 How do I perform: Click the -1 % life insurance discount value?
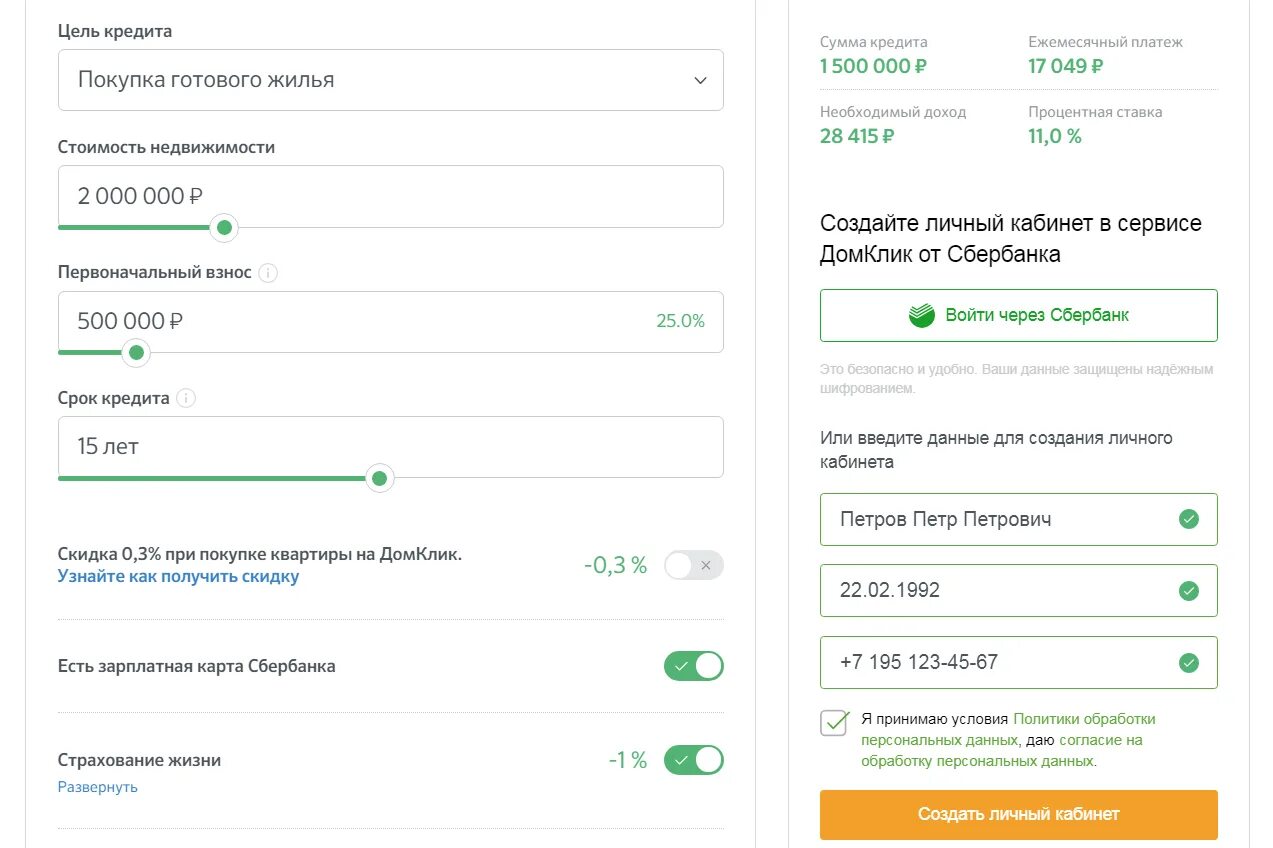tap(628, 760)
